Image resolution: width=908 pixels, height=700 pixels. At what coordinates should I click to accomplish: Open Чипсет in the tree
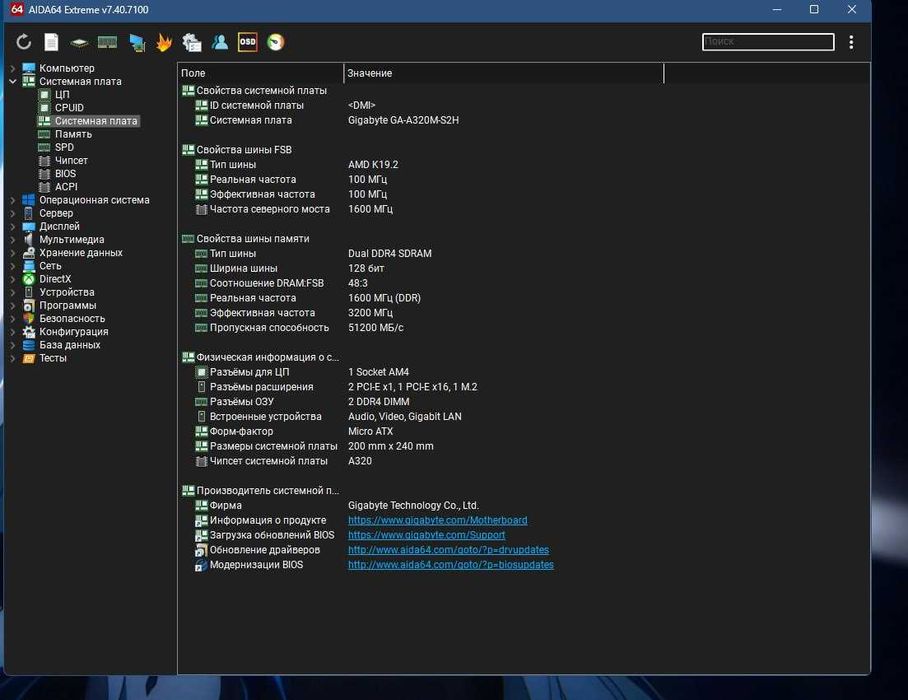(71, 160)
